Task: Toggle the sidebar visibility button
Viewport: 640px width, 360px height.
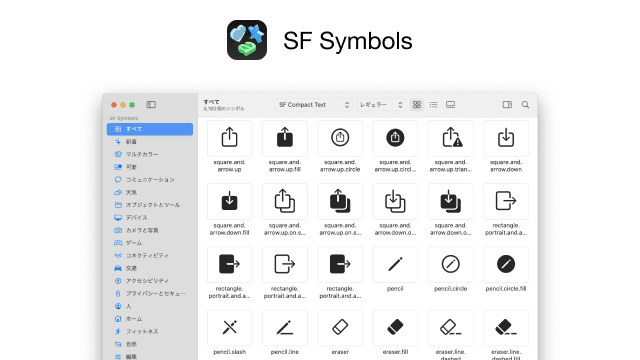Action: pos(151,105)
